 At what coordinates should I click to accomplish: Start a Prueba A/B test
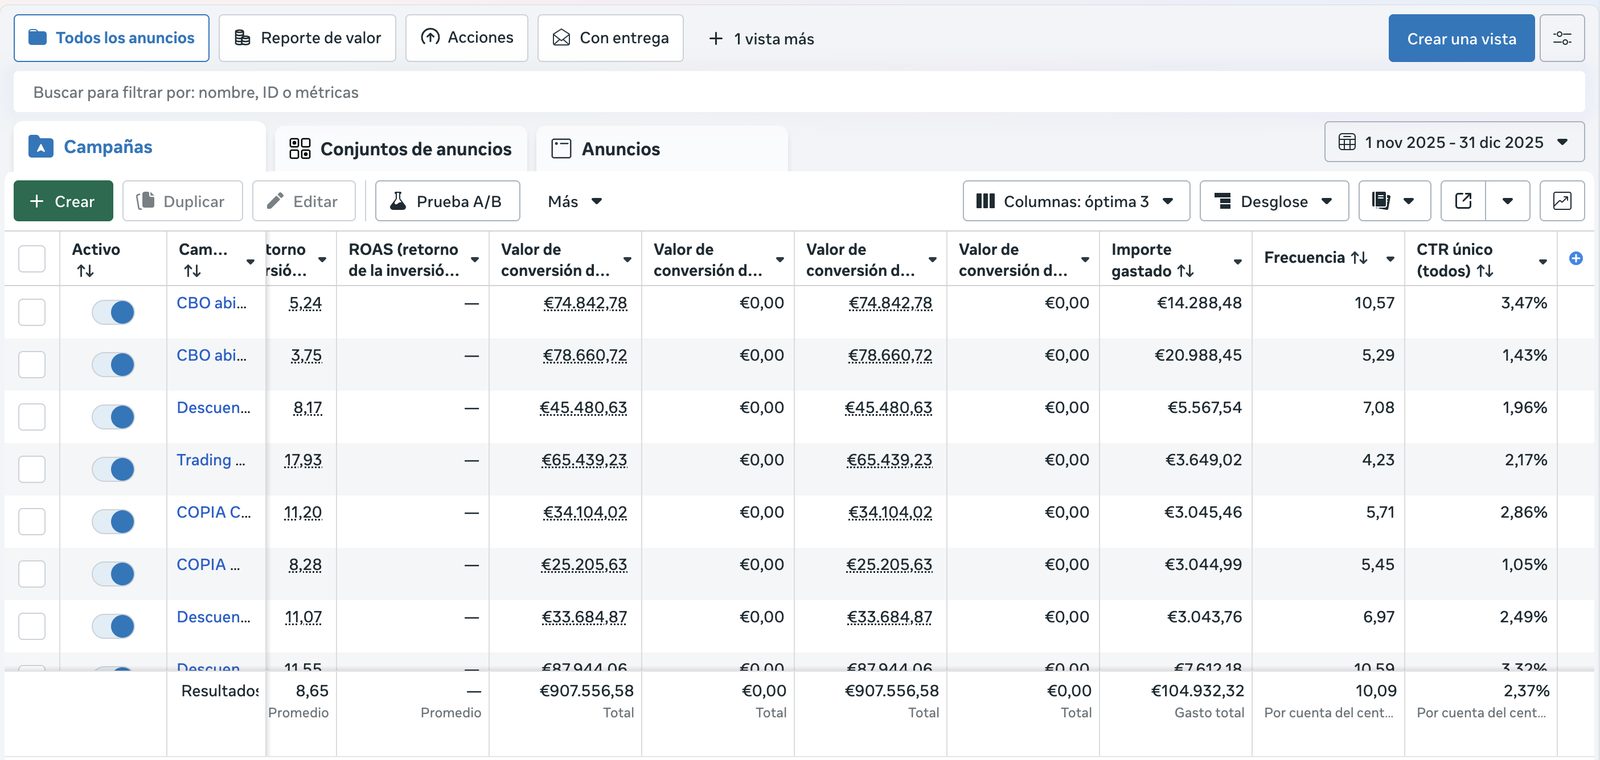[447, 201]
